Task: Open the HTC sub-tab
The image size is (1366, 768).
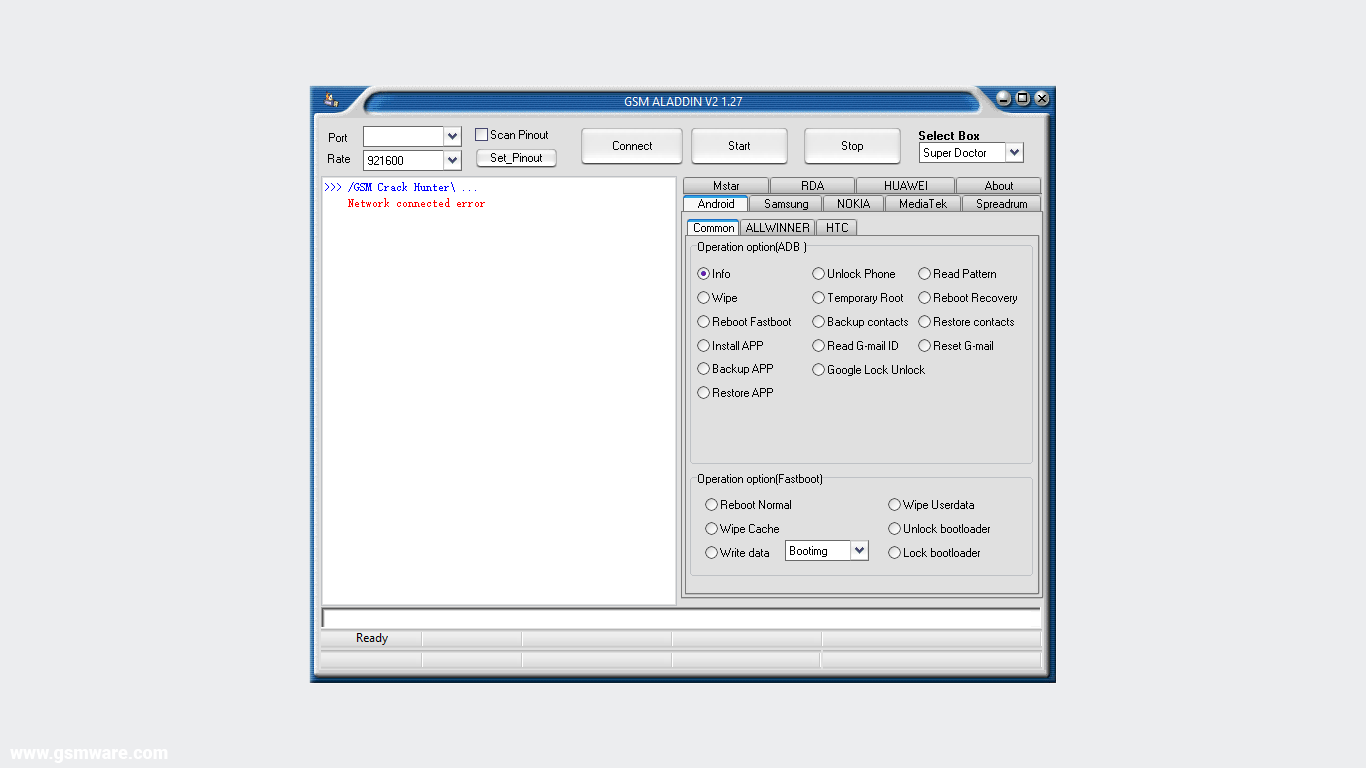Action: click(x=837, y=227)
